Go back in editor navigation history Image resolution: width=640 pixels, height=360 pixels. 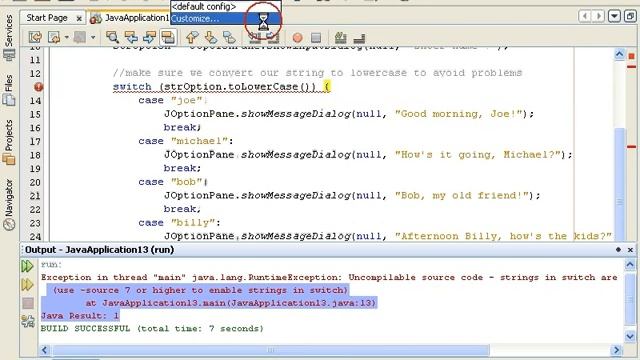tap(54, 38)
